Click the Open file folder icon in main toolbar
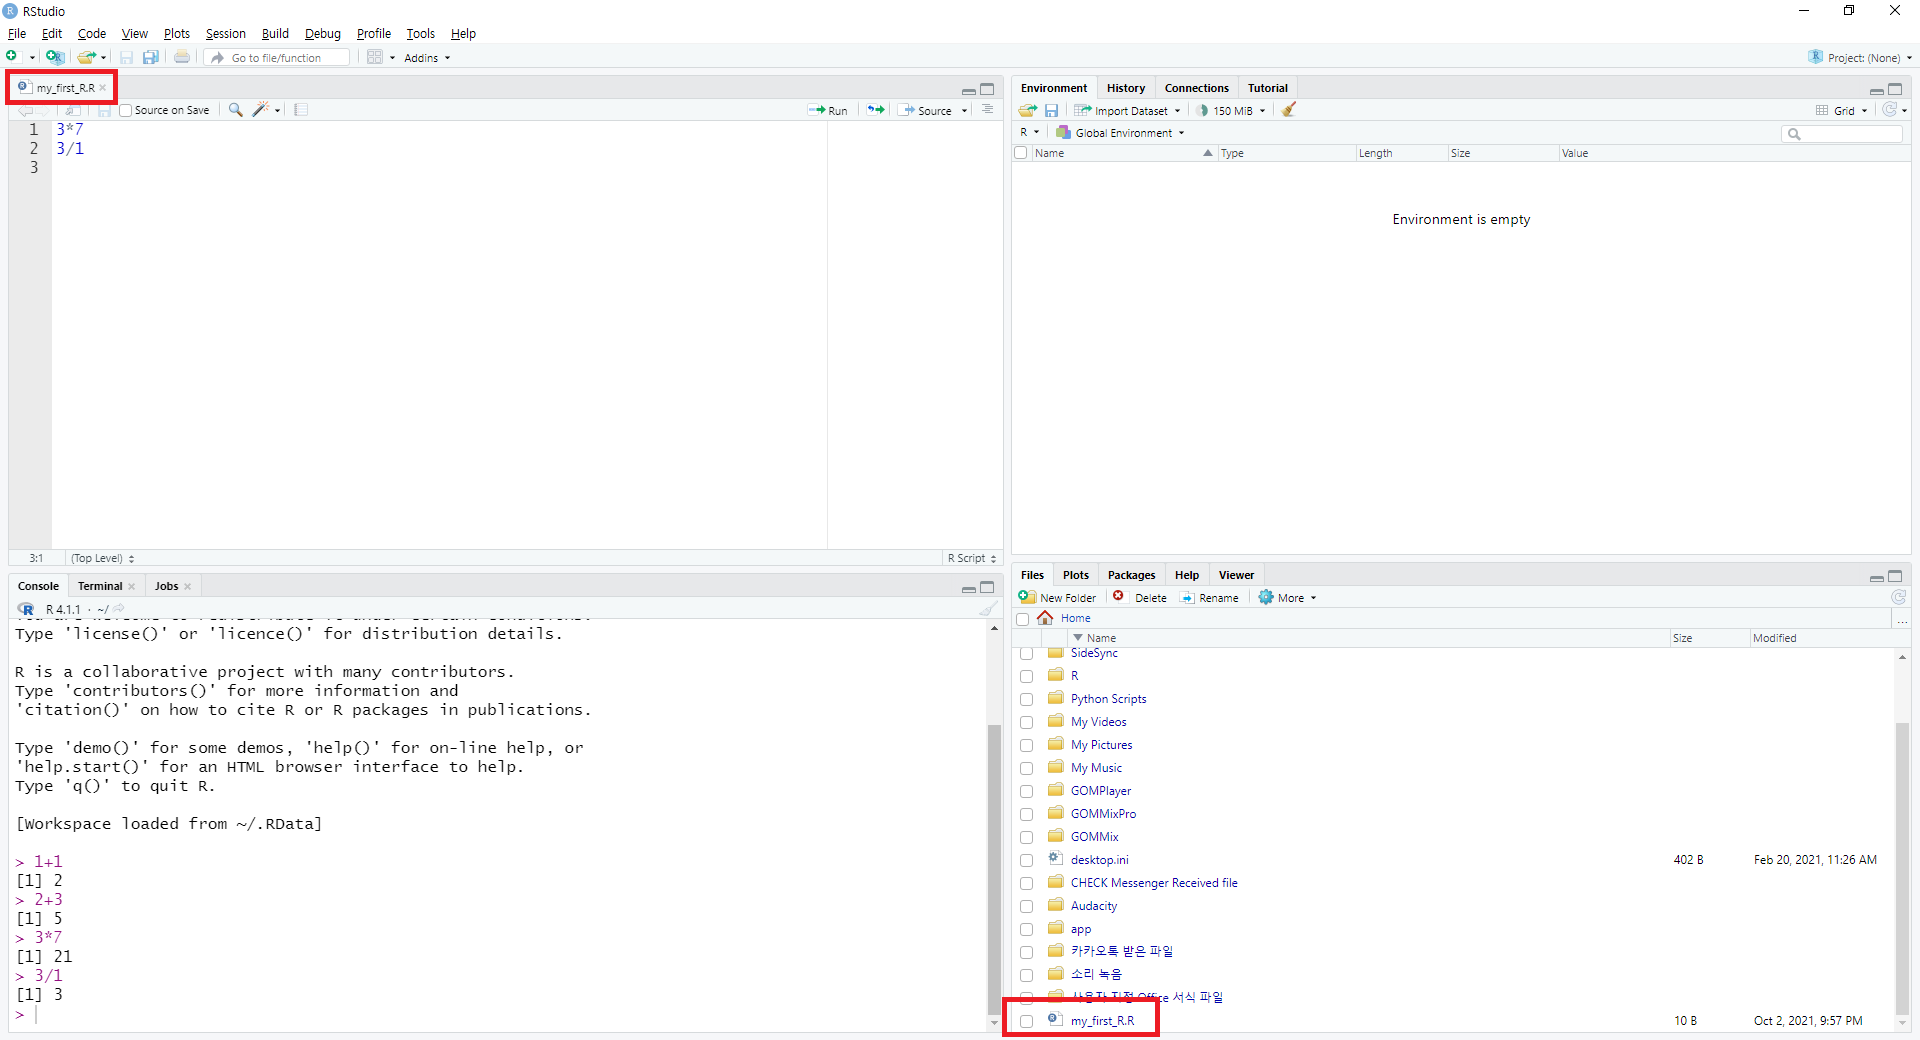 87,57
